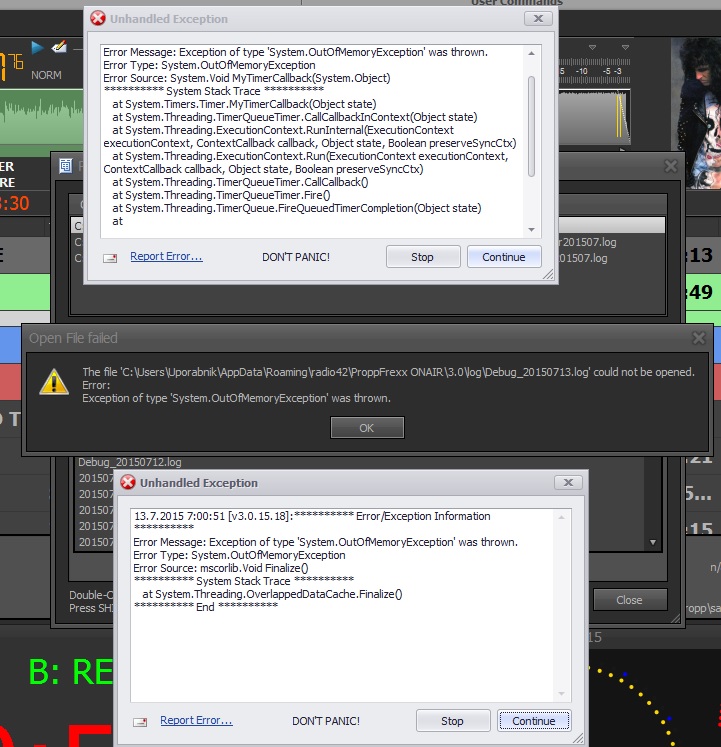721x747 pixels.
Task: Confirm Open File failed message with OK
Action: click(x=367, y=428)
